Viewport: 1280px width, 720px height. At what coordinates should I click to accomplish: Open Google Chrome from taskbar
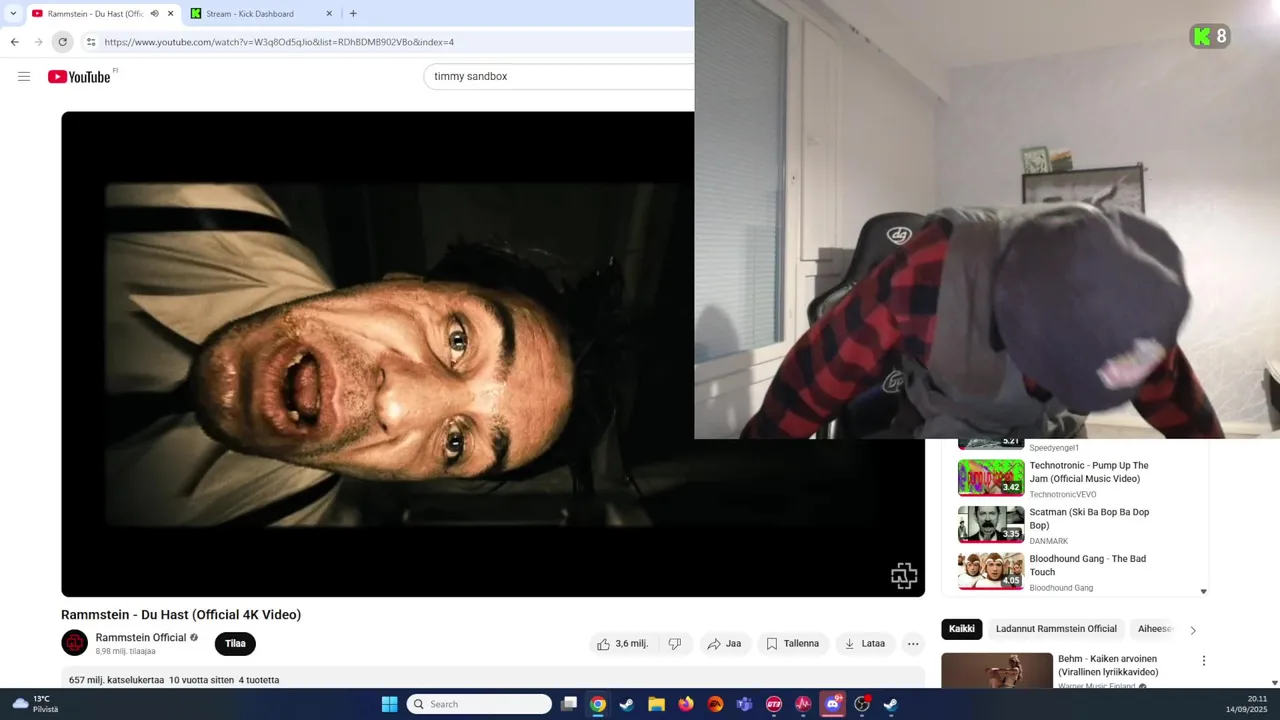pyautogui.click(x=597, y=704)
